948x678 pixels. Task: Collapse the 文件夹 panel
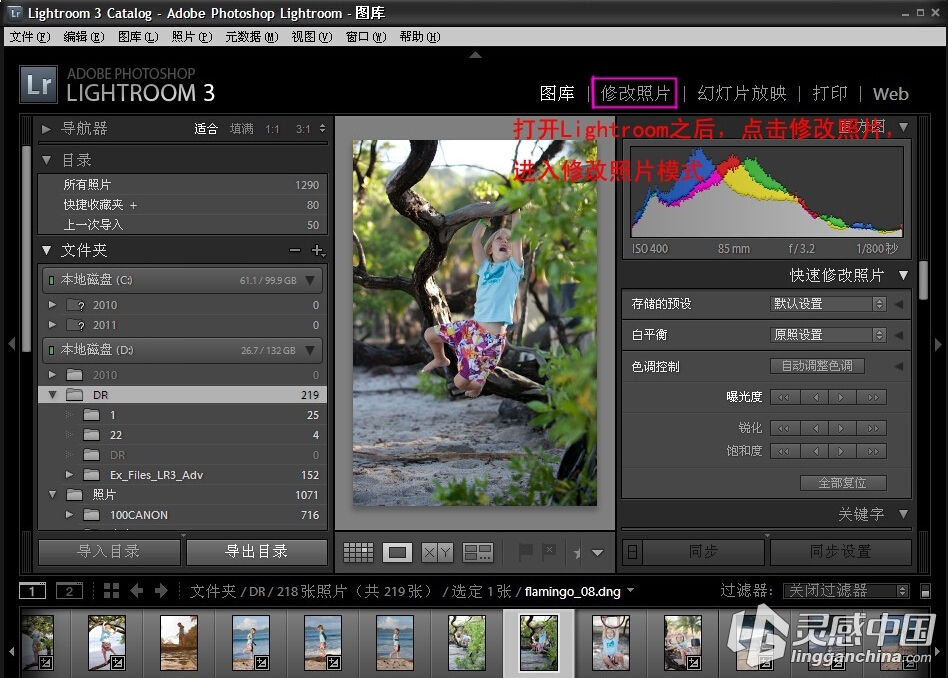tap(47, 250)
